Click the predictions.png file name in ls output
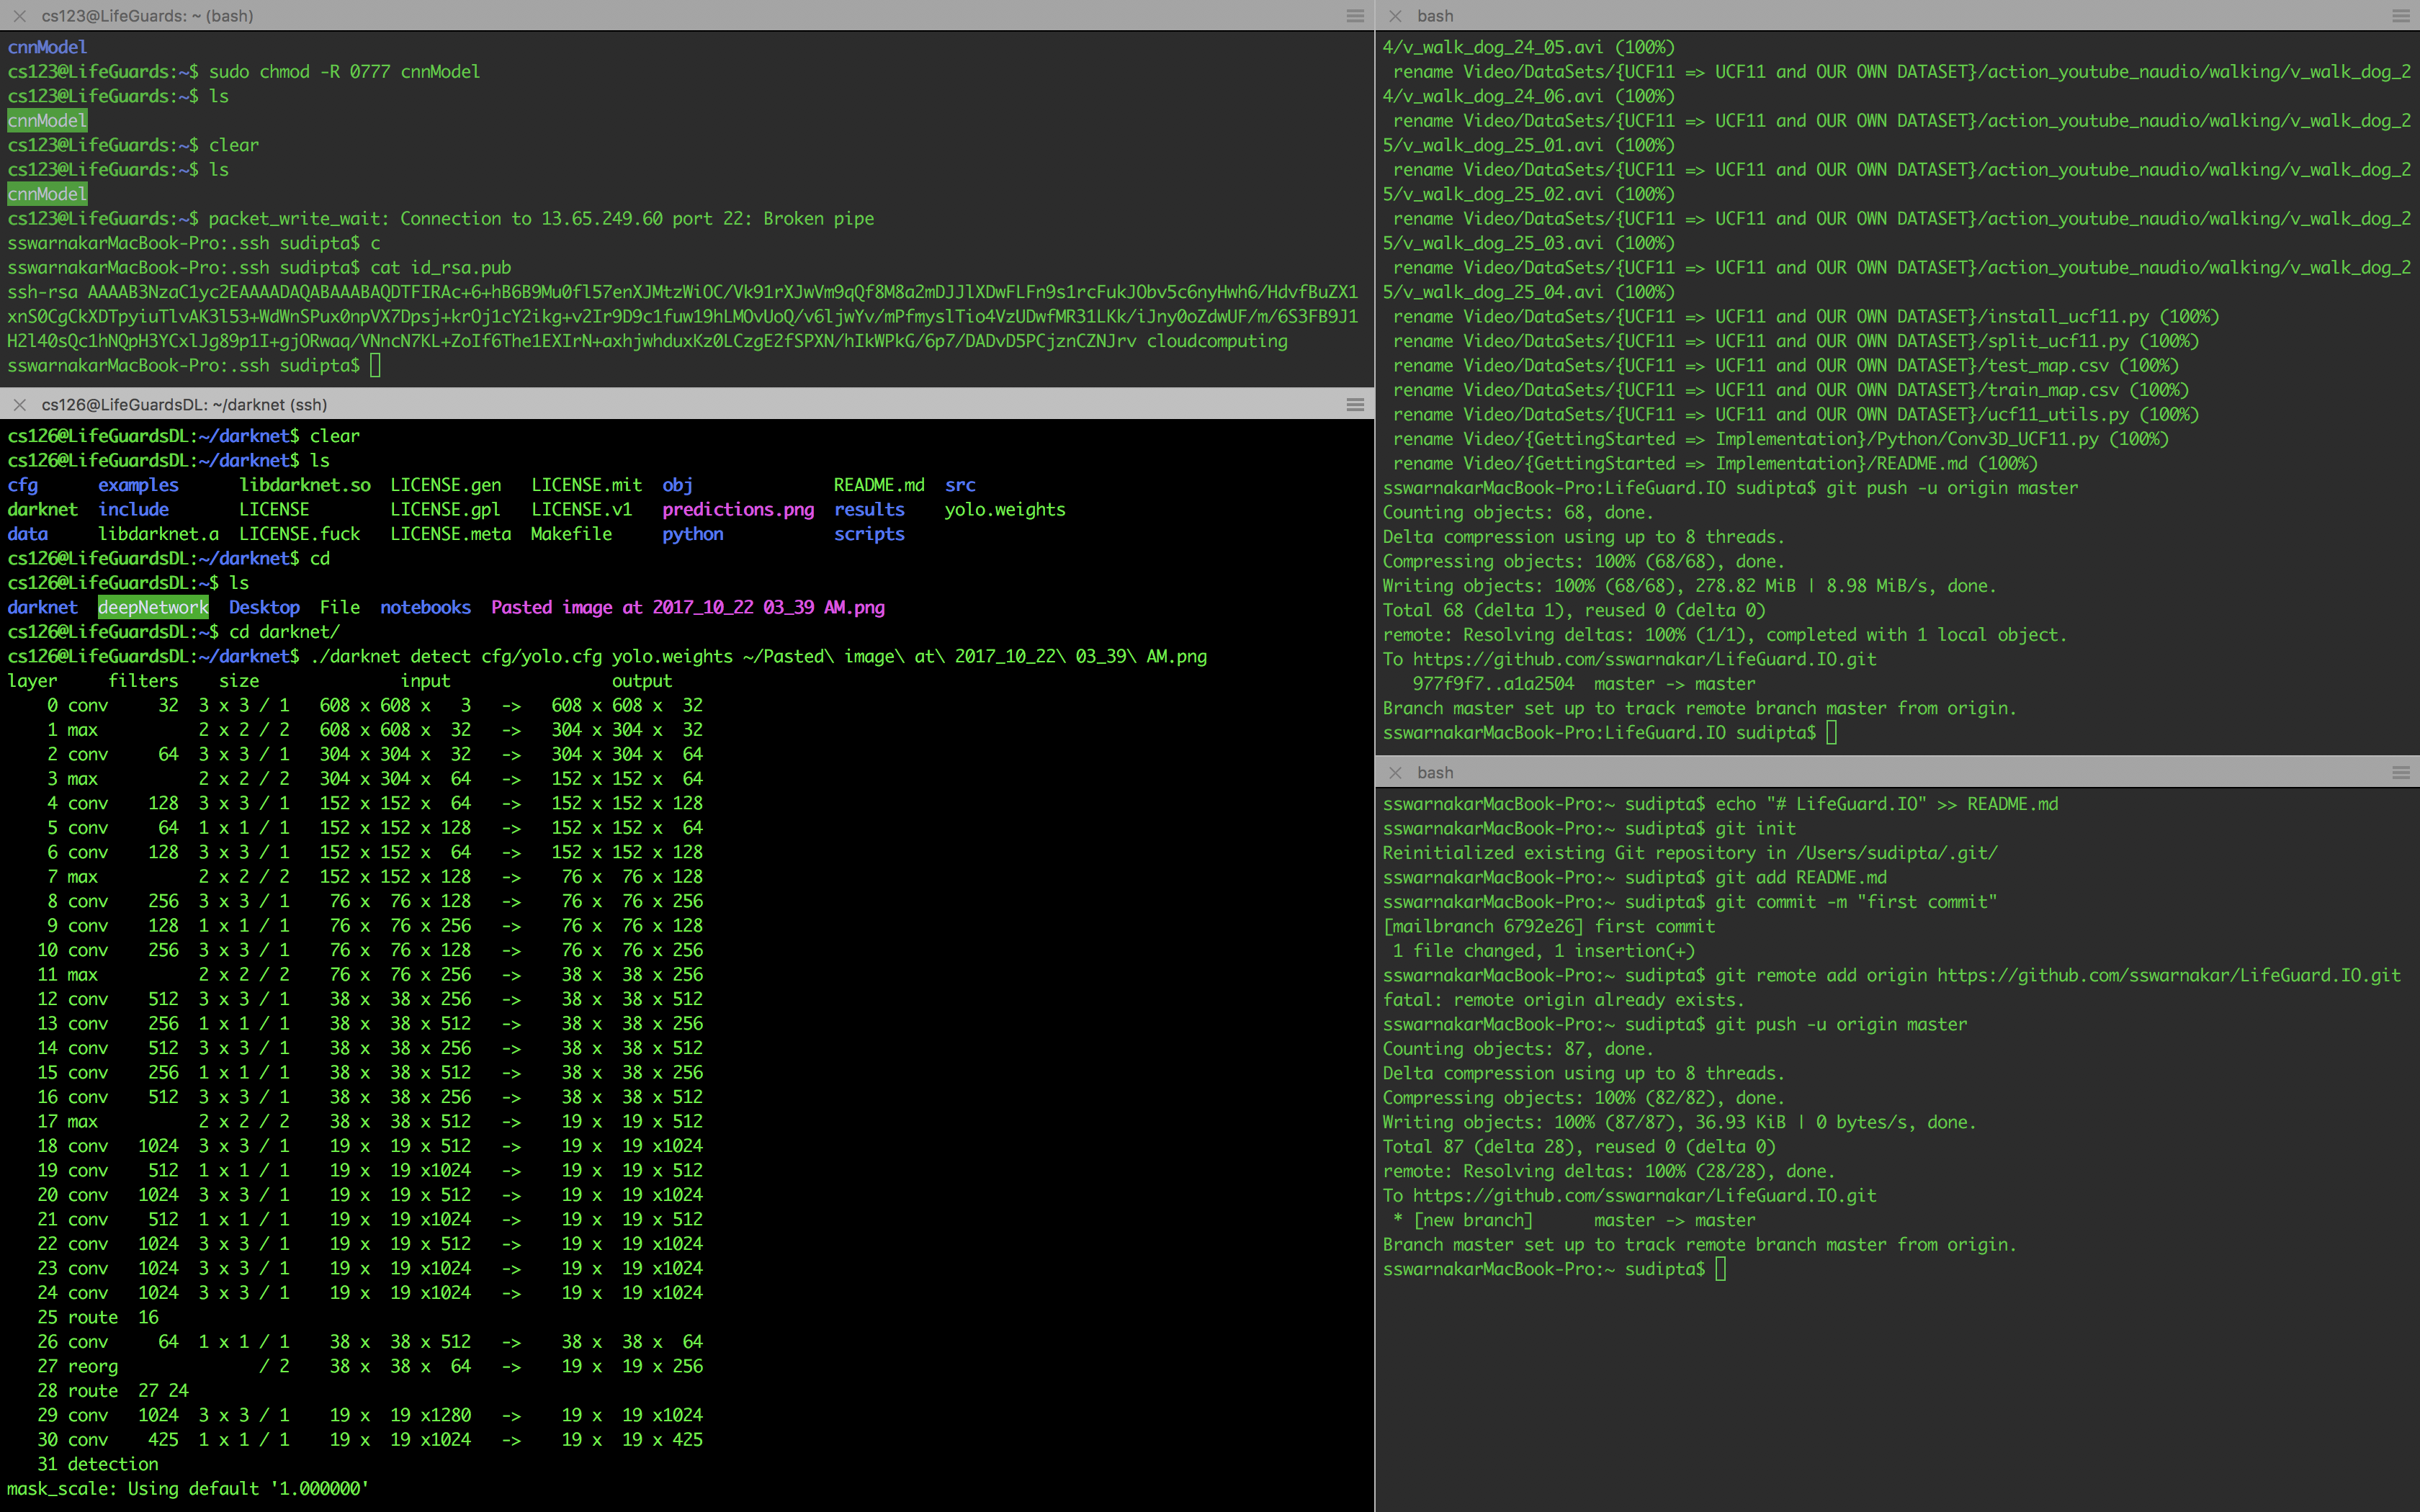The height and width of the screenshot is (1512, 2420). [738, 510]
